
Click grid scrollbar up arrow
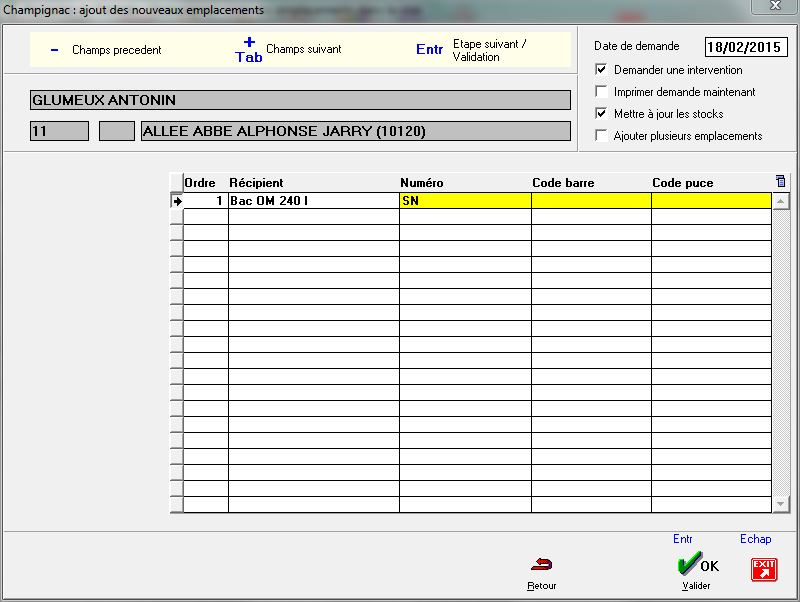click(780, 201)
